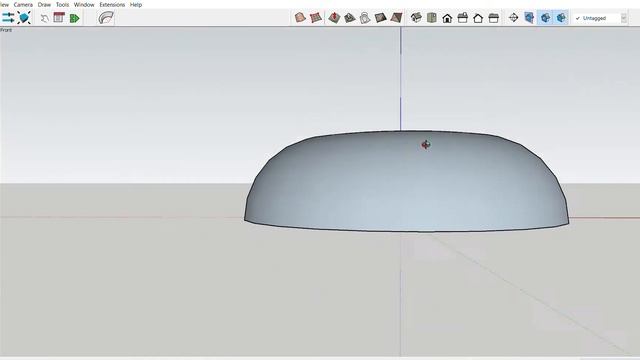
Task: Open the Camera menu
Action: click(x=23, y=4)
